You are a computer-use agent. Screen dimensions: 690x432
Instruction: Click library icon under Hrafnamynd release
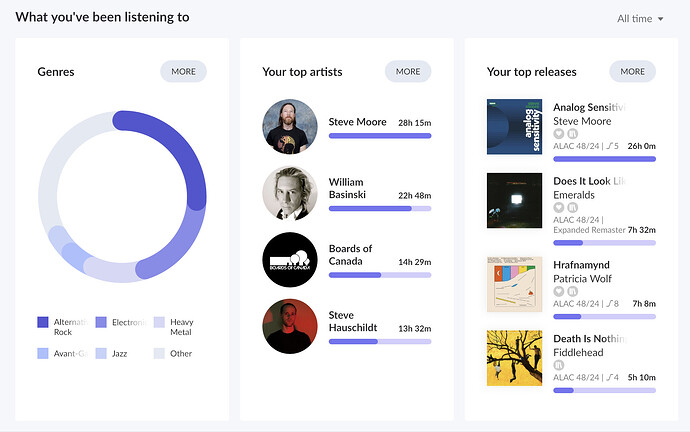(x=573, y=291)
